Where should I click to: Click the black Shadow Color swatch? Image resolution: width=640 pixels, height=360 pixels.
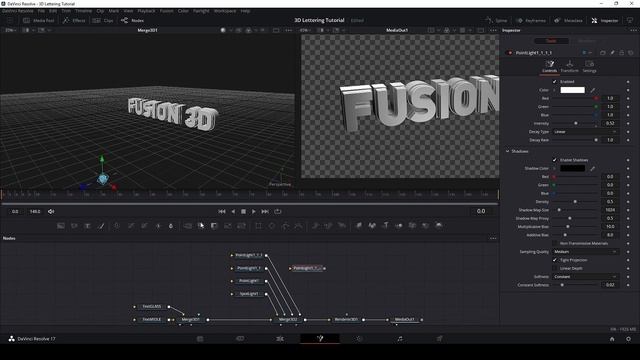point(572,168)
